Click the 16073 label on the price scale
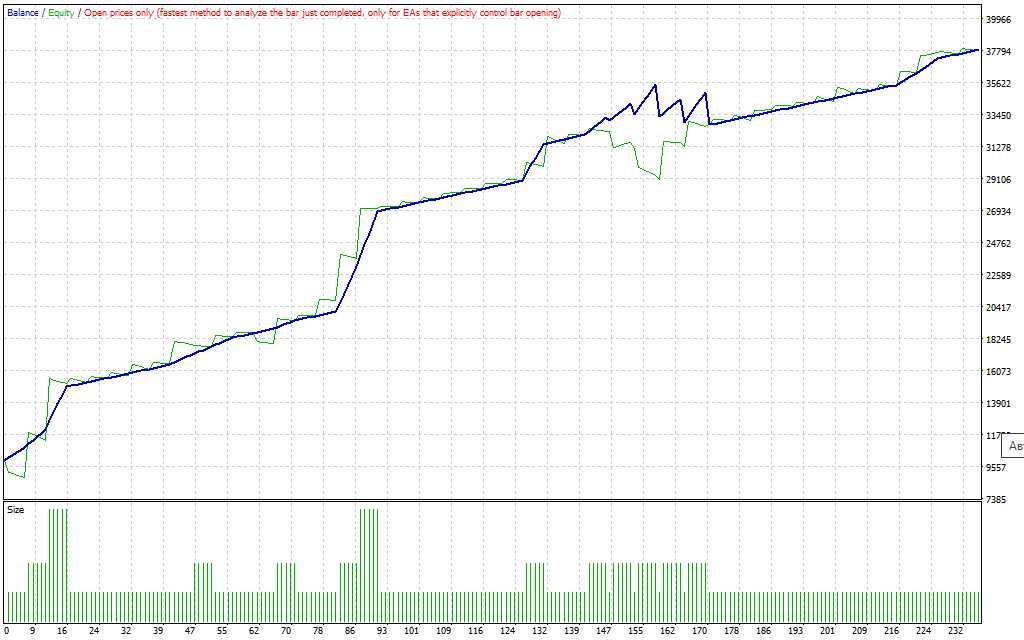The image size is (1024, 640). coord(1000,372)
